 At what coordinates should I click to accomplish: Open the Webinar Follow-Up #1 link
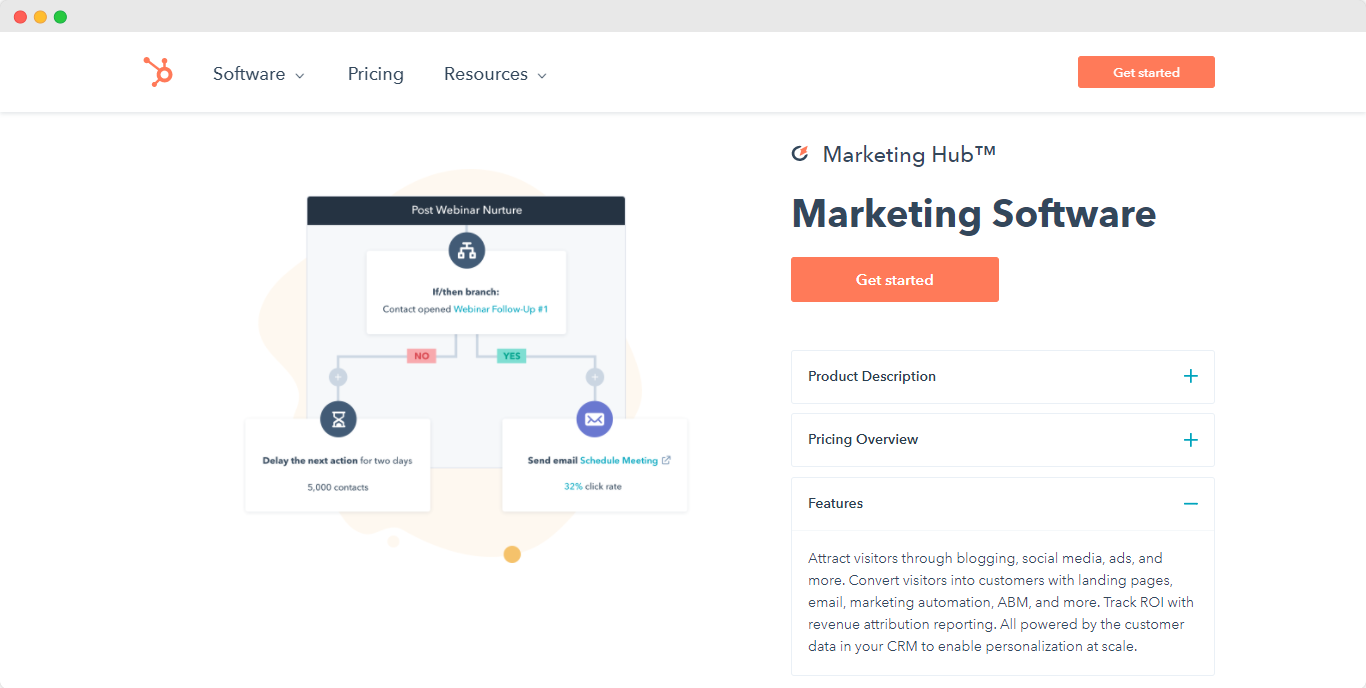[501, 310]
